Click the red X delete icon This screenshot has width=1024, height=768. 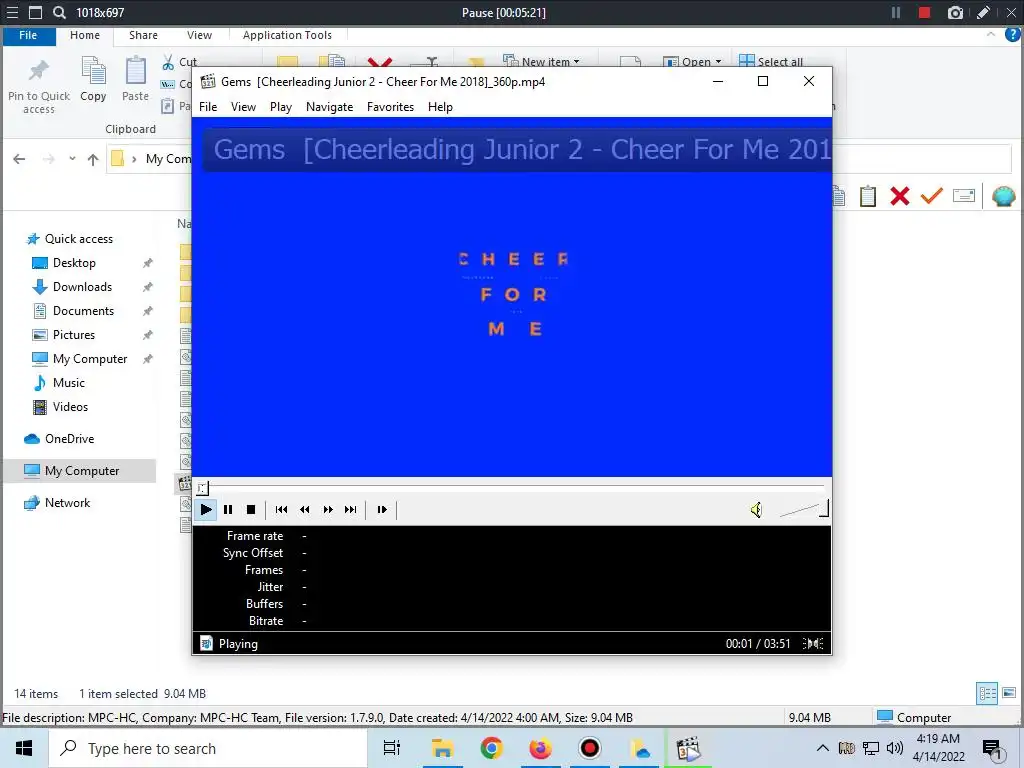pos(900,196)
